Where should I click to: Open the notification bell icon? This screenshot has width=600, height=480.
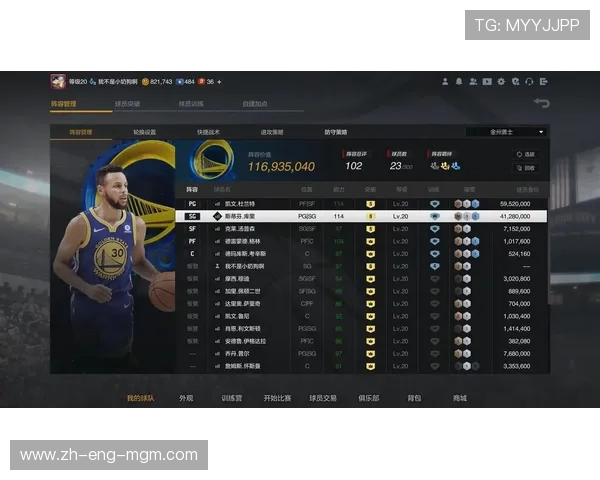[x=459, y=82]
